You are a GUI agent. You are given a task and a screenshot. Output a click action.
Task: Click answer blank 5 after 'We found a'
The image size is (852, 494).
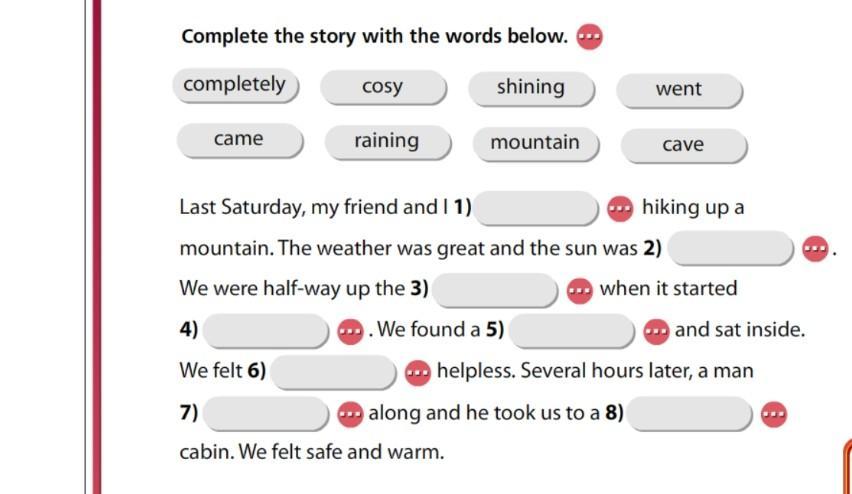571,330
